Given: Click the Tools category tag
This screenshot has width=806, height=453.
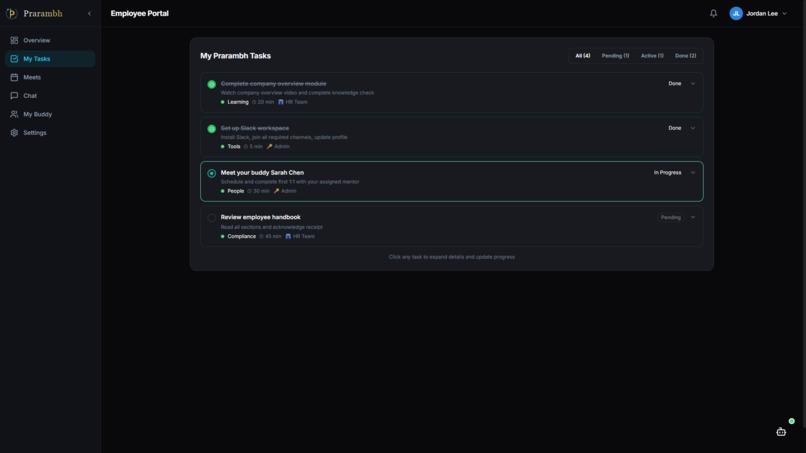Looking at the screenshot, I should (231, 147).
